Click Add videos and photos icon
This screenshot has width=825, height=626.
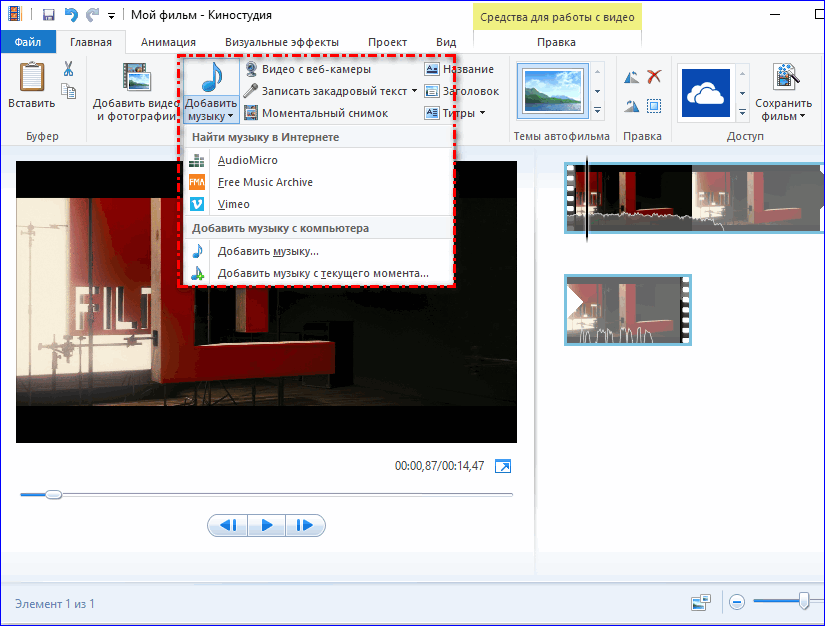[136, 78]
